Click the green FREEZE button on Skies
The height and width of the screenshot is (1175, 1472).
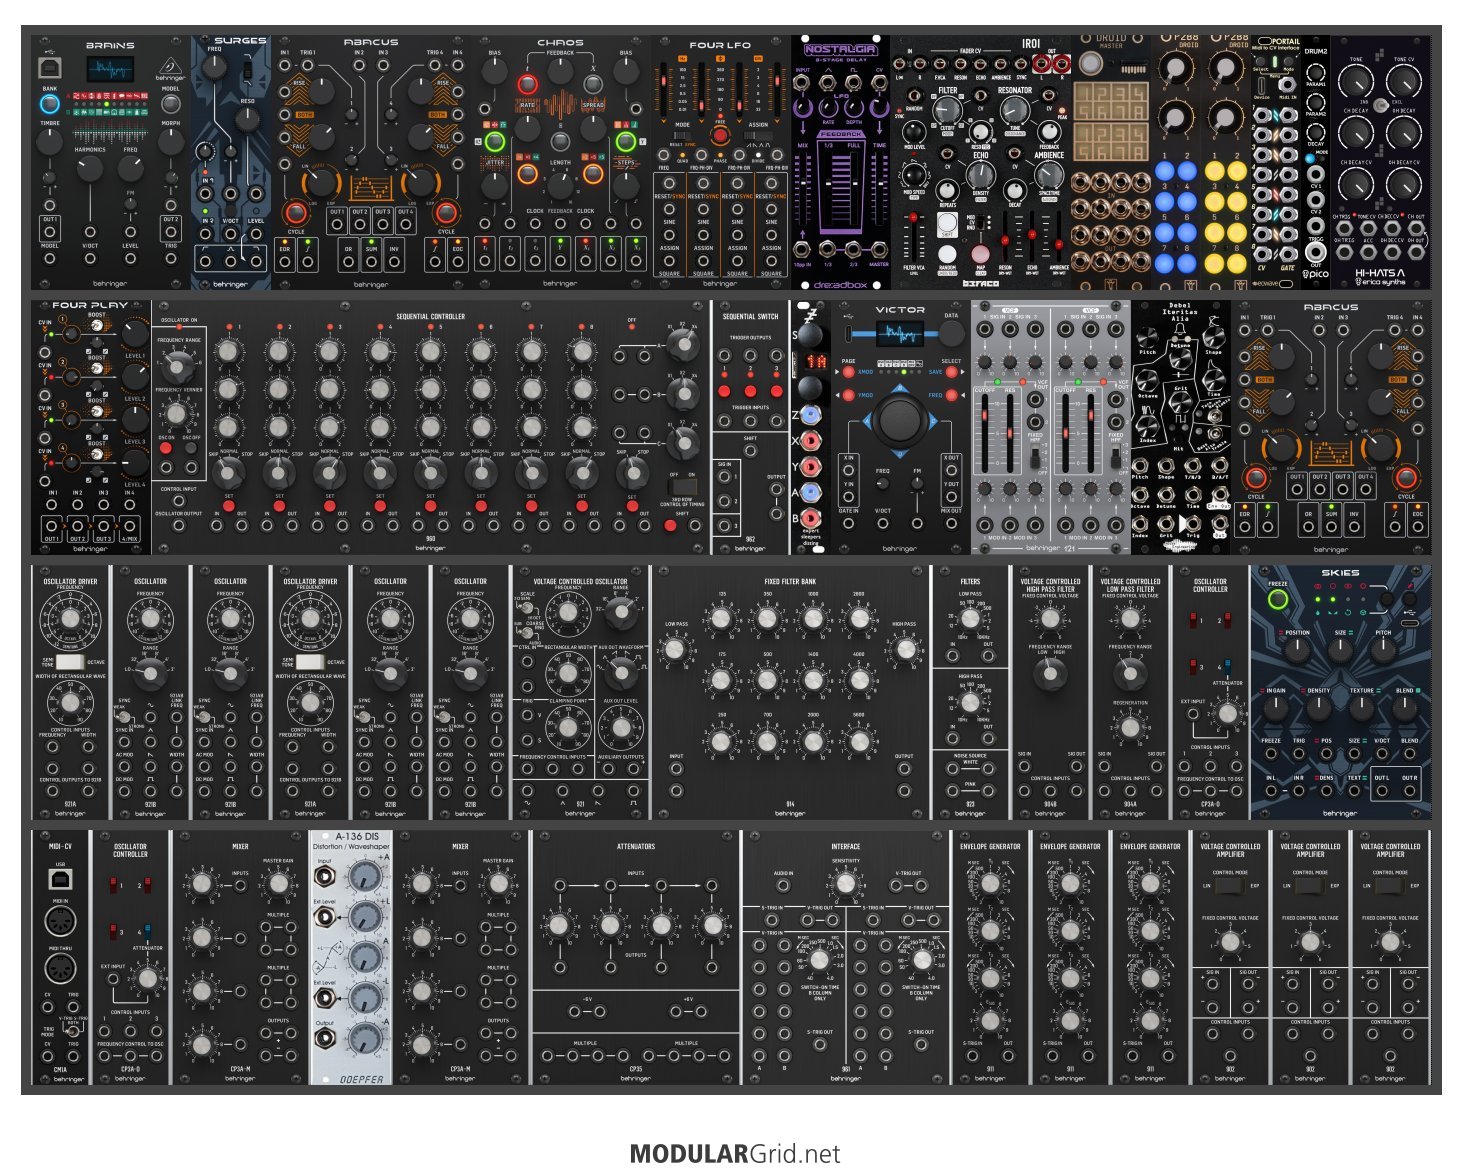(x=1278, y=600)
